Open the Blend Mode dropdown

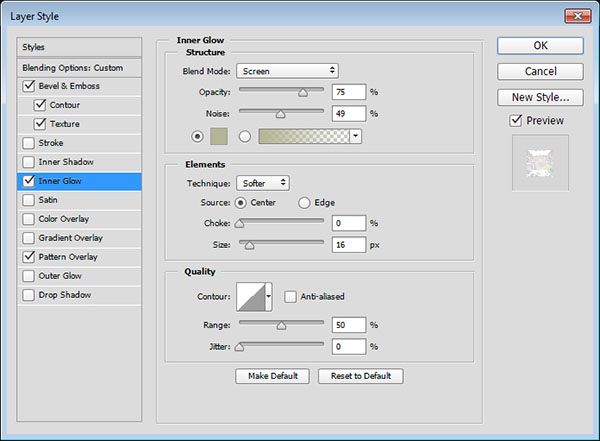pyautogui.click(x=287, y=71)
